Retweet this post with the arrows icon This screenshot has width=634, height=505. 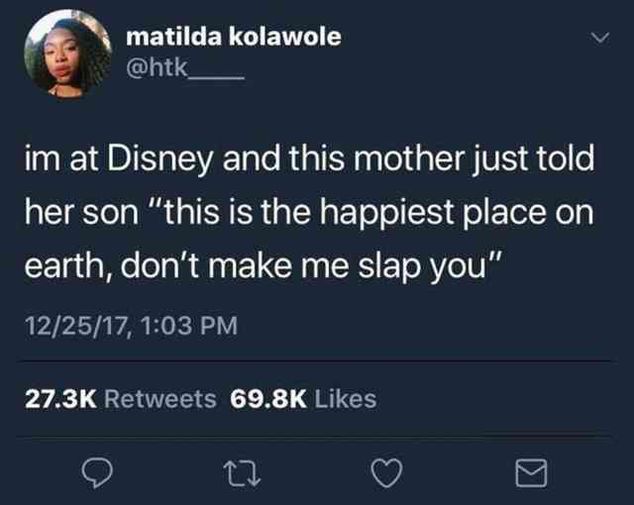tap(242, 474)
